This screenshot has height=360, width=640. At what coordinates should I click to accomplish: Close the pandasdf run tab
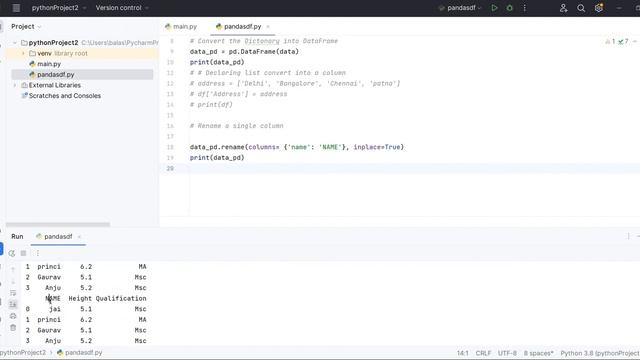(x=79, y=237)
